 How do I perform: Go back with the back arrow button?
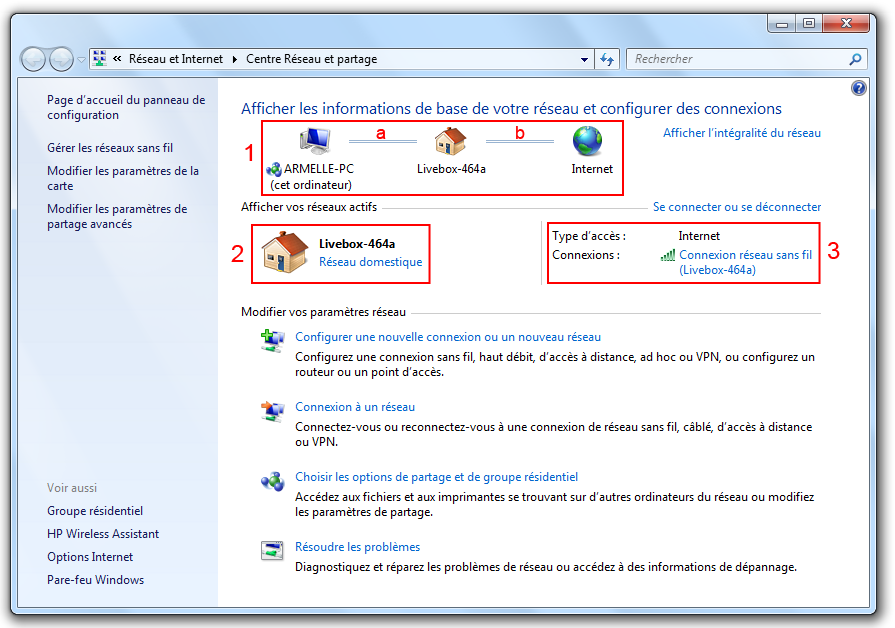[x=33, y=59]
